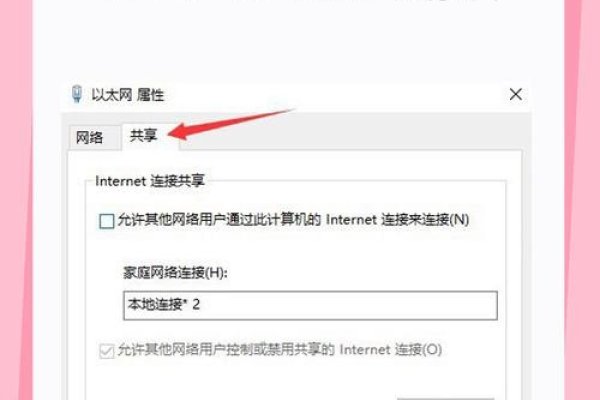Click the red arrow pointing at 共享
The height and width of the screenshot is (400, 600).
pos(230,124)
